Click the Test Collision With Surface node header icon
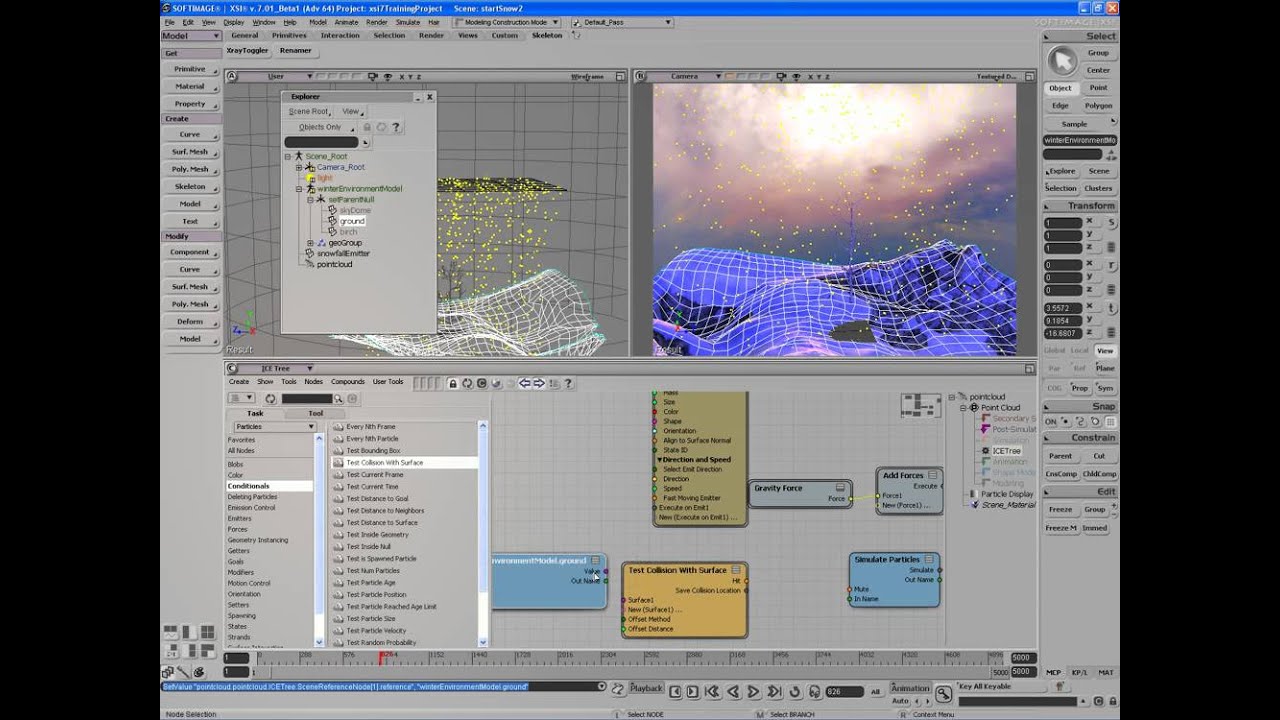 [735, 570]
